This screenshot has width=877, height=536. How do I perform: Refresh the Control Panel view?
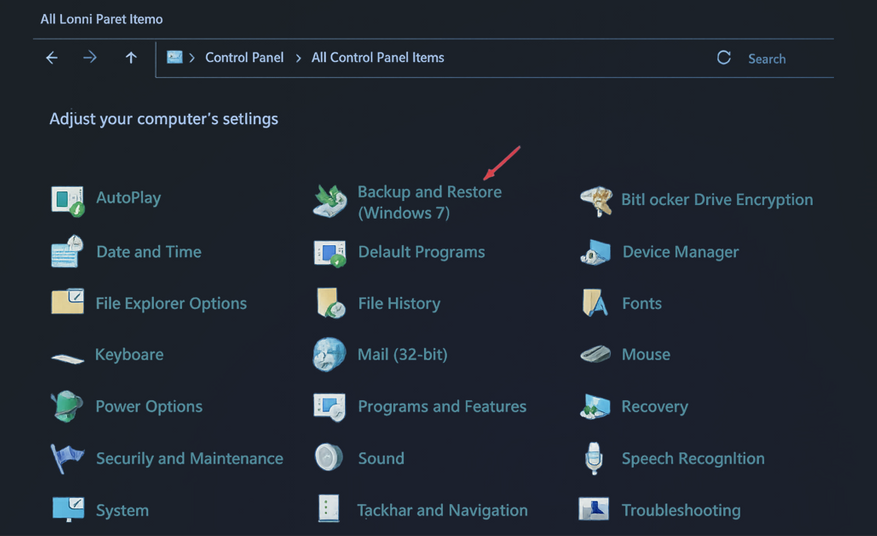(724, 58)
